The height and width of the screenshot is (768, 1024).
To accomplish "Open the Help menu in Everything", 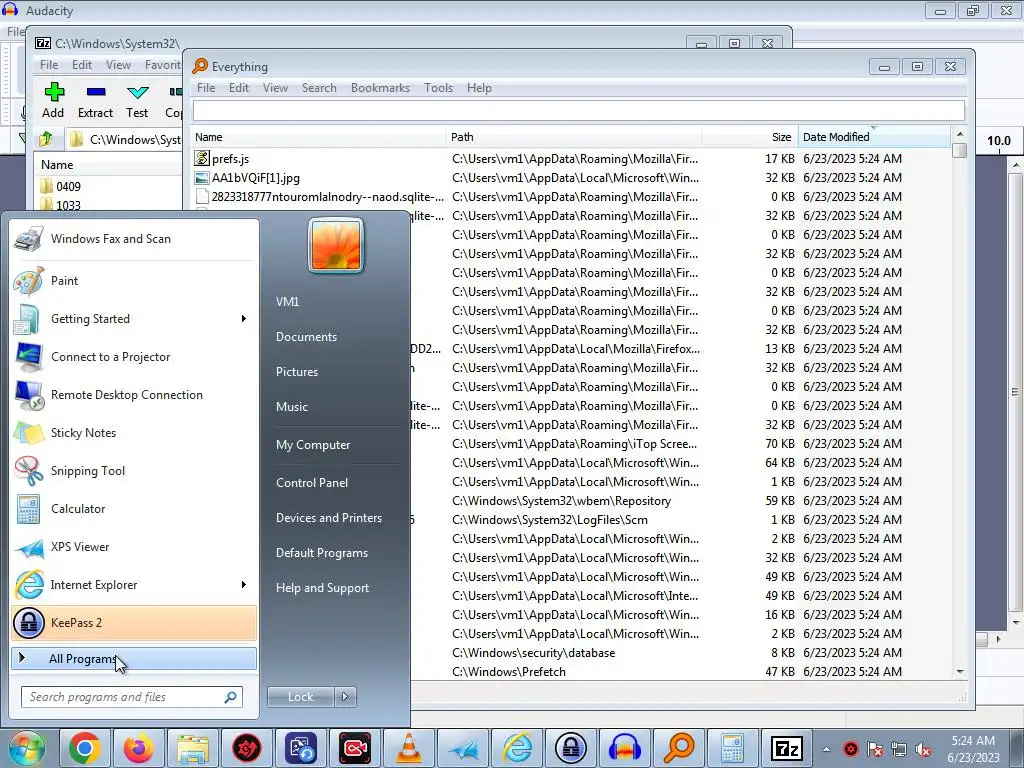I will tap(479, 88).
